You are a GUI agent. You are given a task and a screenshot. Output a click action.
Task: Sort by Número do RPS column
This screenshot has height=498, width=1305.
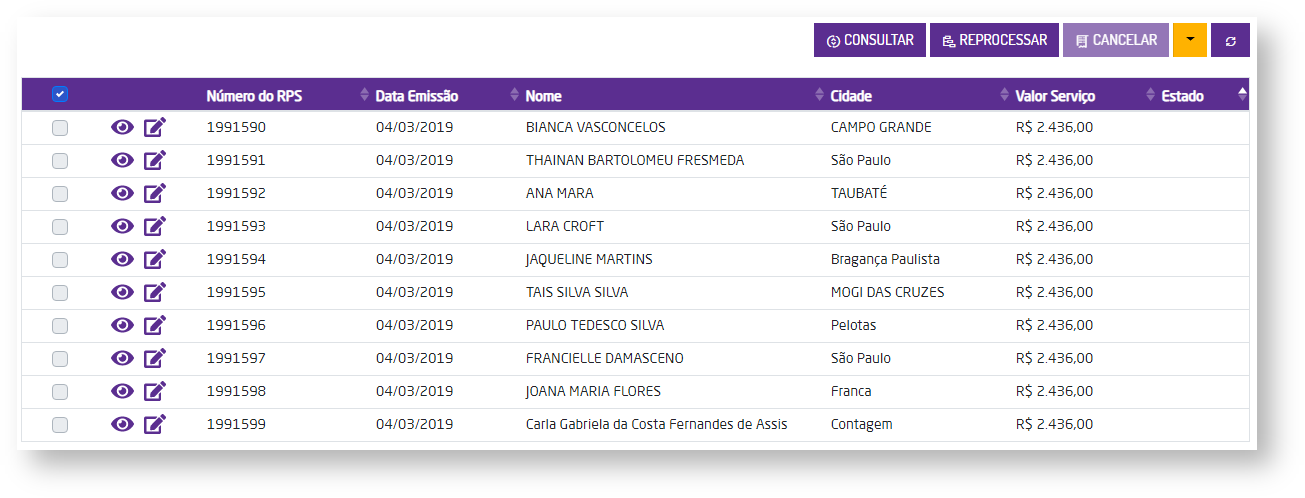click(x=254, y=96)
